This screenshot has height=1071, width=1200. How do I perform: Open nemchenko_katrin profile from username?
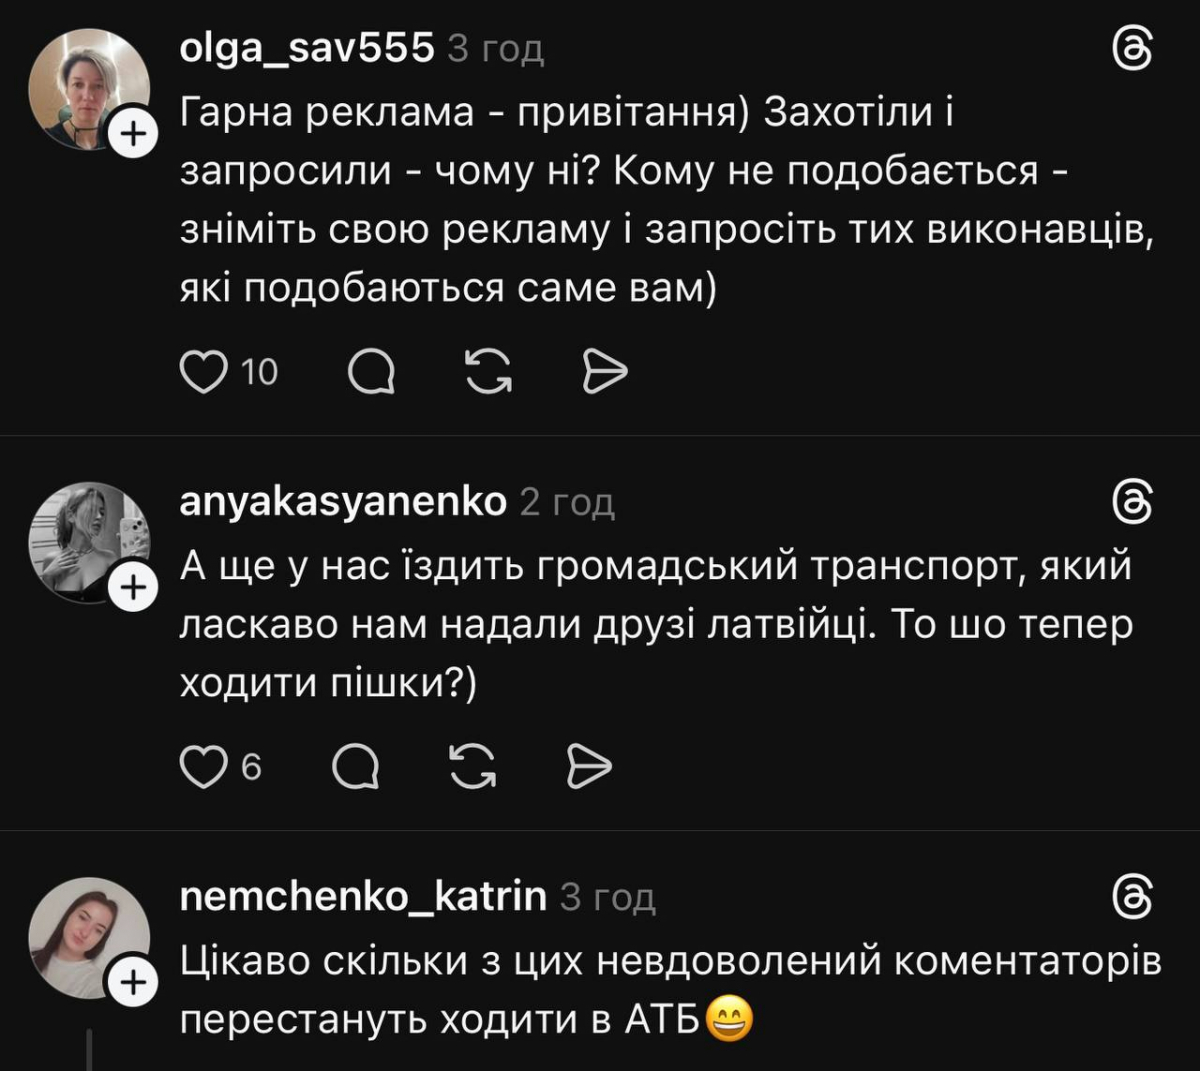click(363, 897)
